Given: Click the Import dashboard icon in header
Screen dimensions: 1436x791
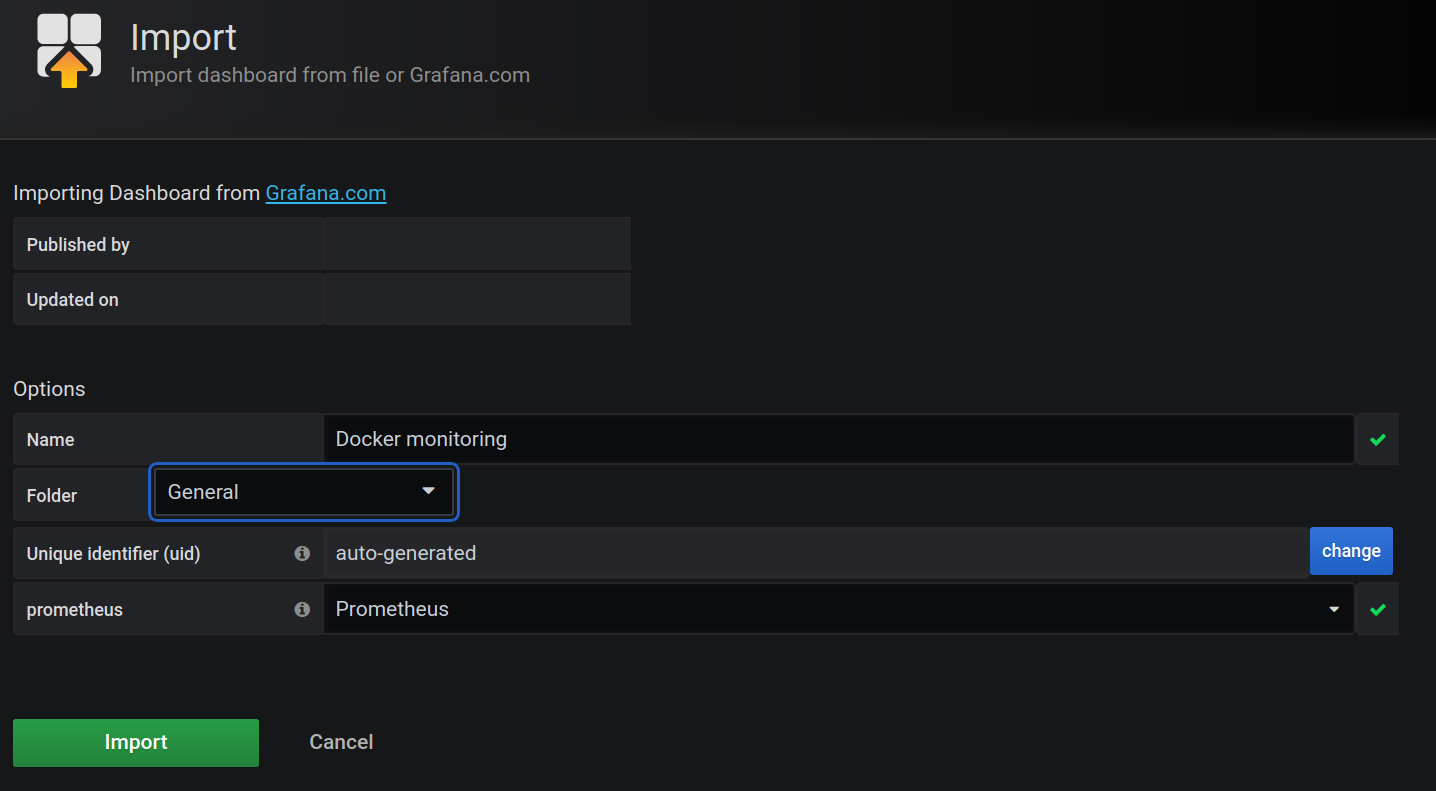Looking at the screenshot, I should click(x=69, y=51).
